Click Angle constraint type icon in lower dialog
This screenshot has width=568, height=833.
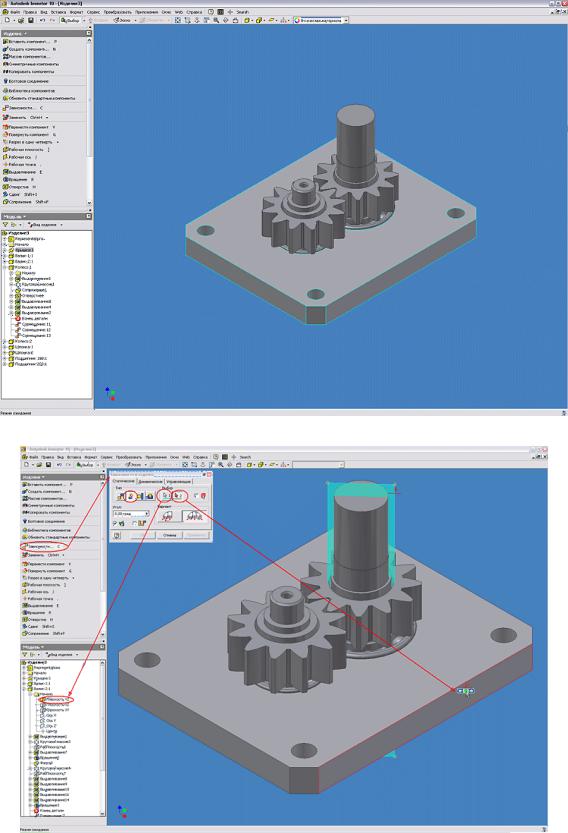[131, 496]
